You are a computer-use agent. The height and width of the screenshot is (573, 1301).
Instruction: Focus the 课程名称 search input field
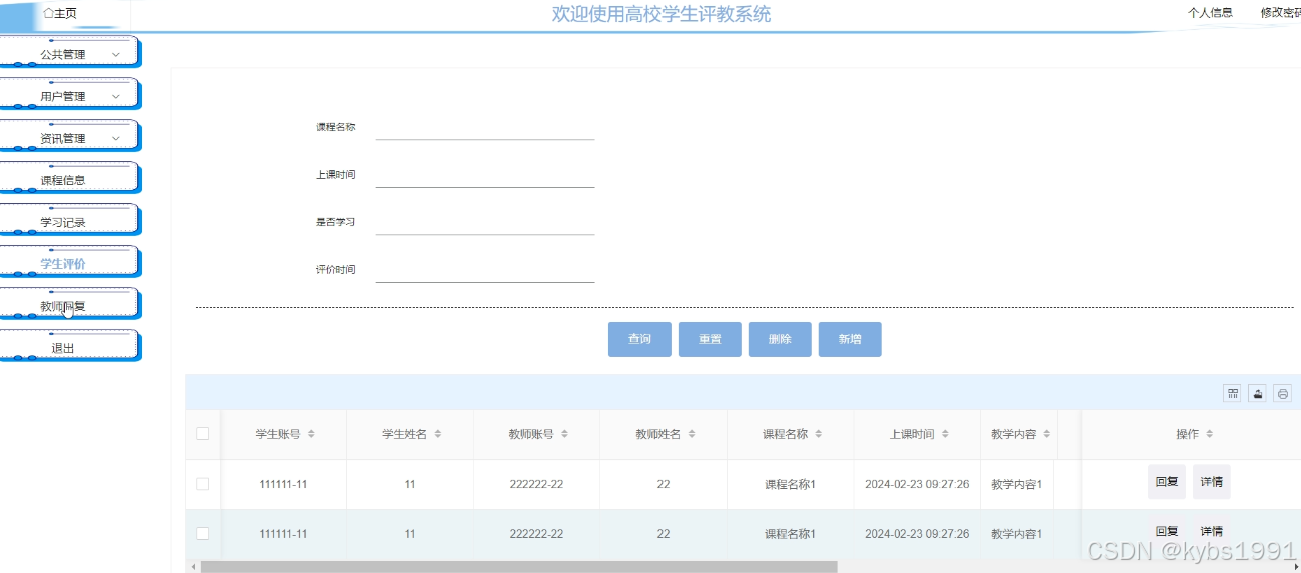point(485,128)
